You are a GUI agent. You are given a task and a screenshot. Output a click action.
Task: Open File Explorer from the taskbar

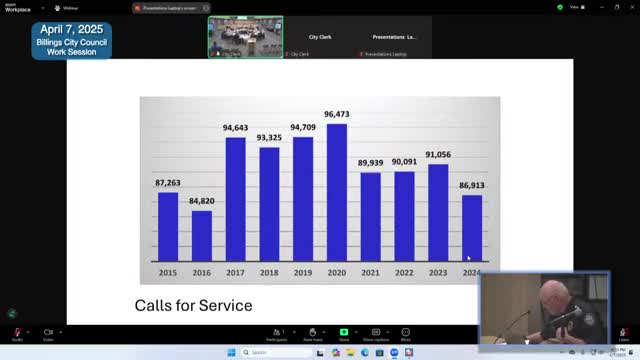[x=350, y=353]
